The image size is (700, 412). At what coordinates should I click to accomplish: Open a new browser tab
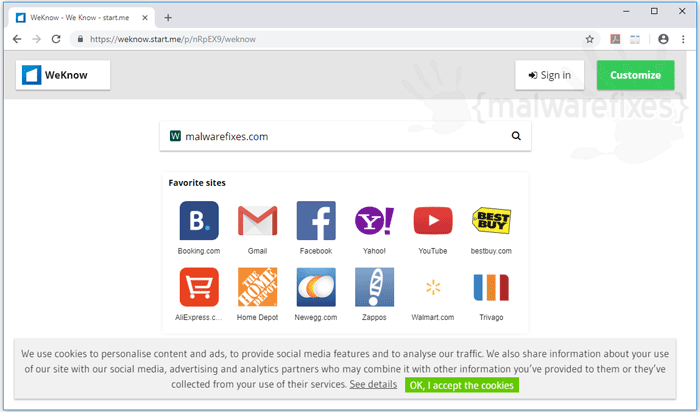(168, 18)
